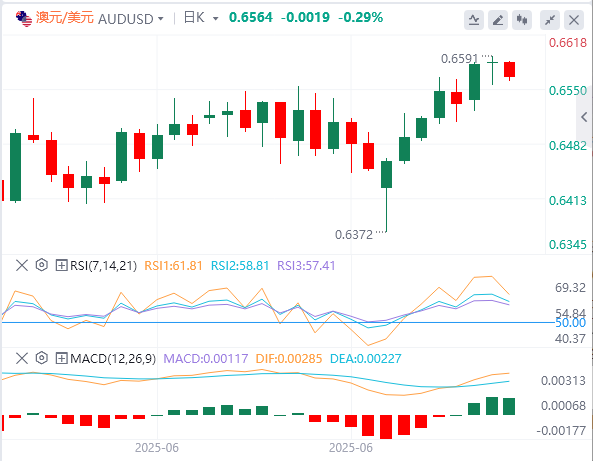
Task: Remove the MACD indicator with X
Action: pyautogui.click(x=22, y=358)
